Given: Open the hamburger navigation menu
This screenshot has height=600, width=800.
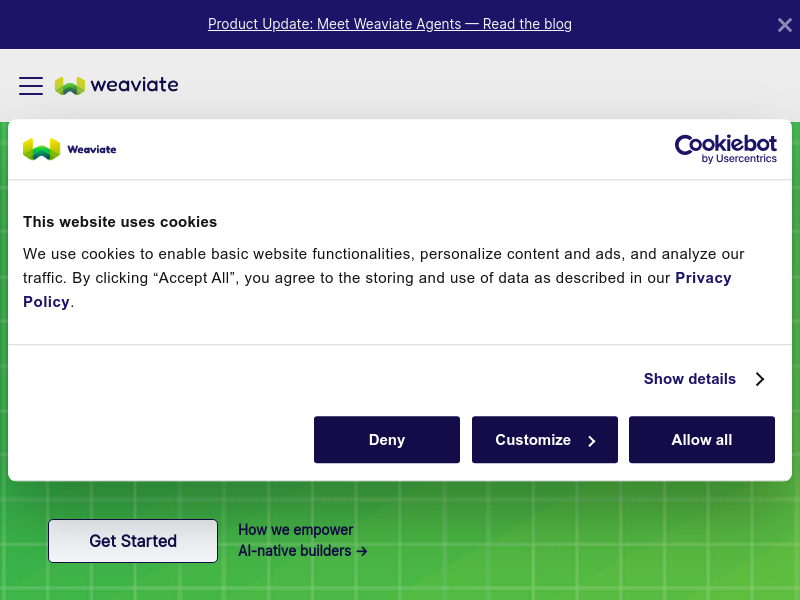Looking at the screenshot, I should pos(31,86).
